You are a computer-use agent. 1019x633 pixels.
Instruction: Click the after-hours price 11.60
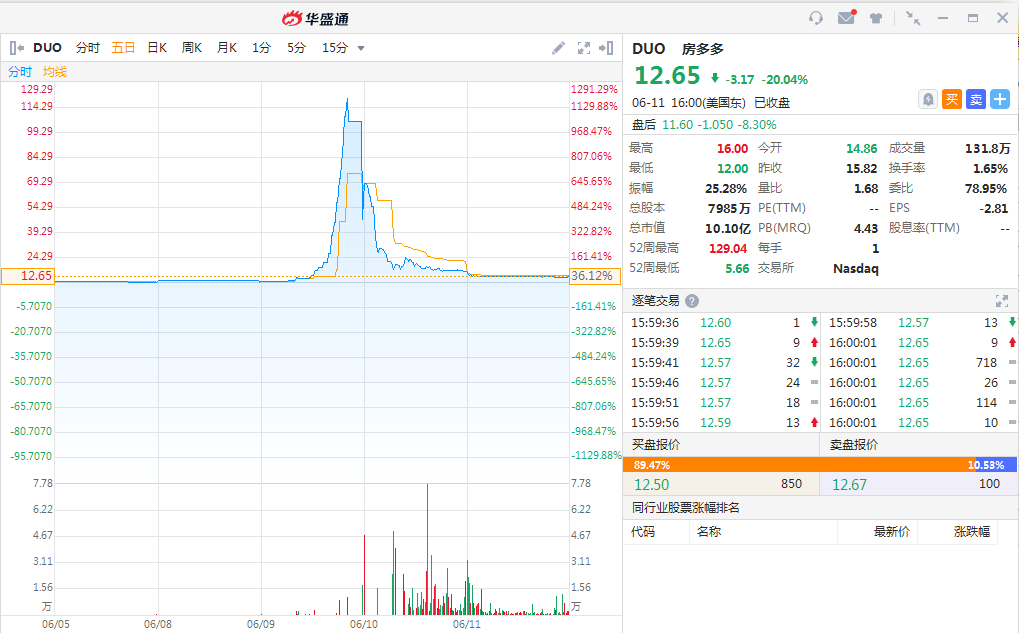(677, 125)
